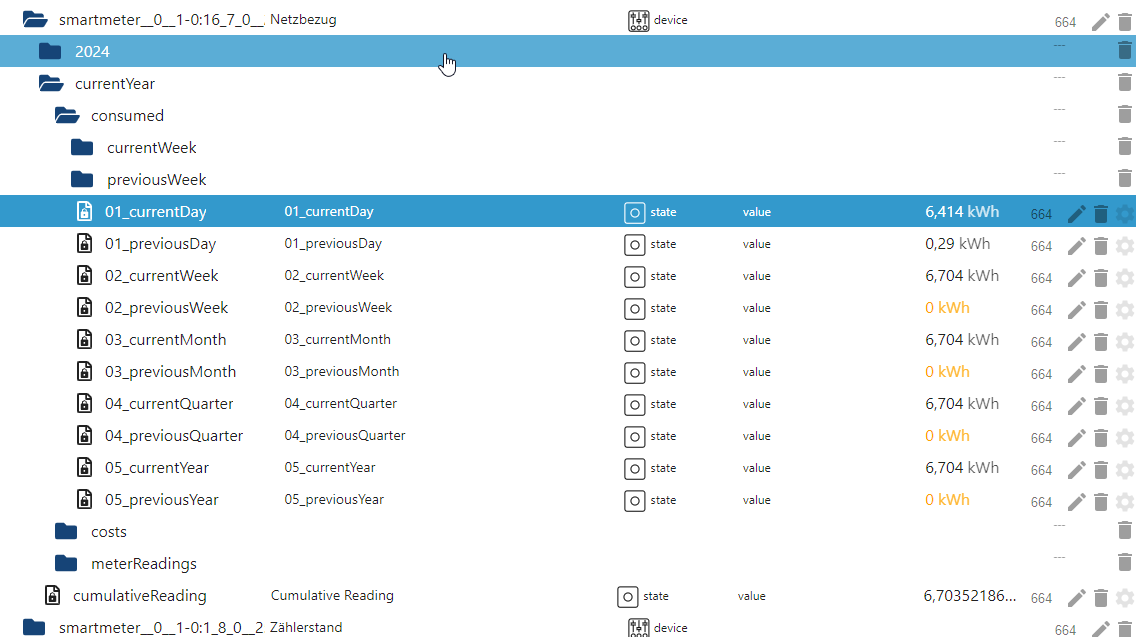Edit the Netzbezug device object
Image resolution: width=1136 pixels, height=637 pixels.
tap(1100, 22)
